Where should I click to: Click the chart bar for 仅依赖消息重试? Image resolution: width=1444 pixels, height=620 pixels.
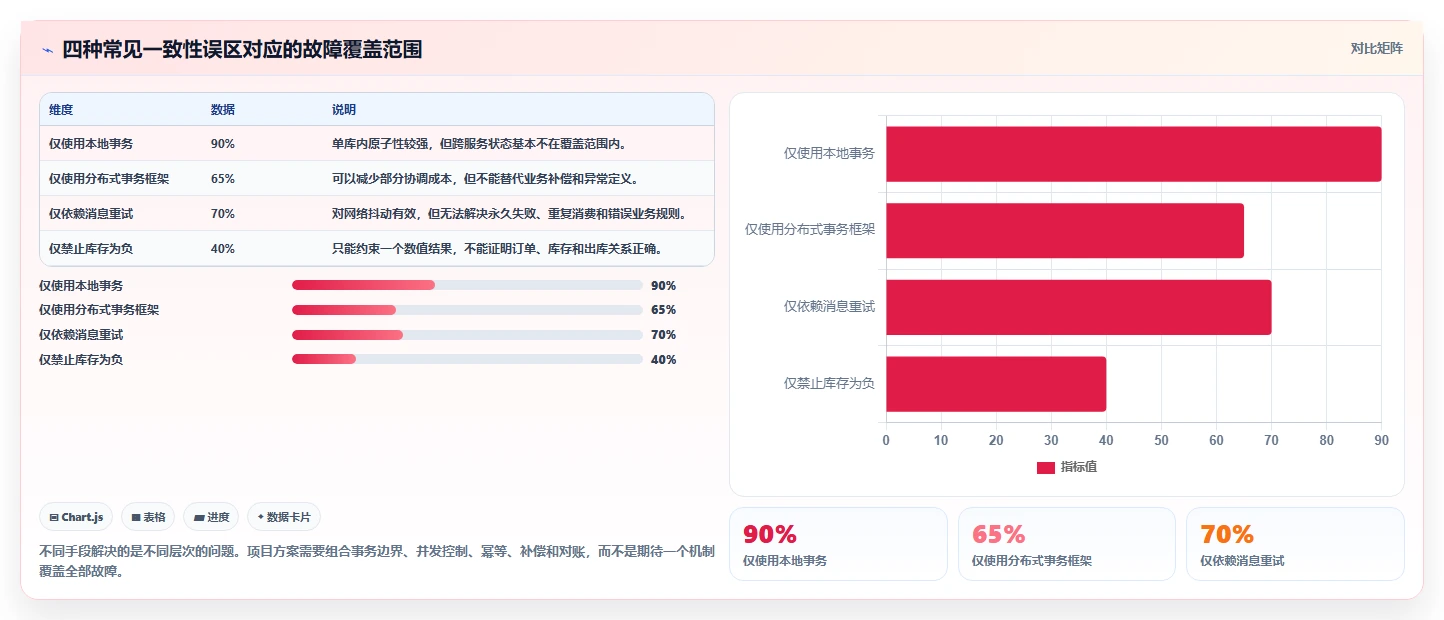click(1079, 307)
